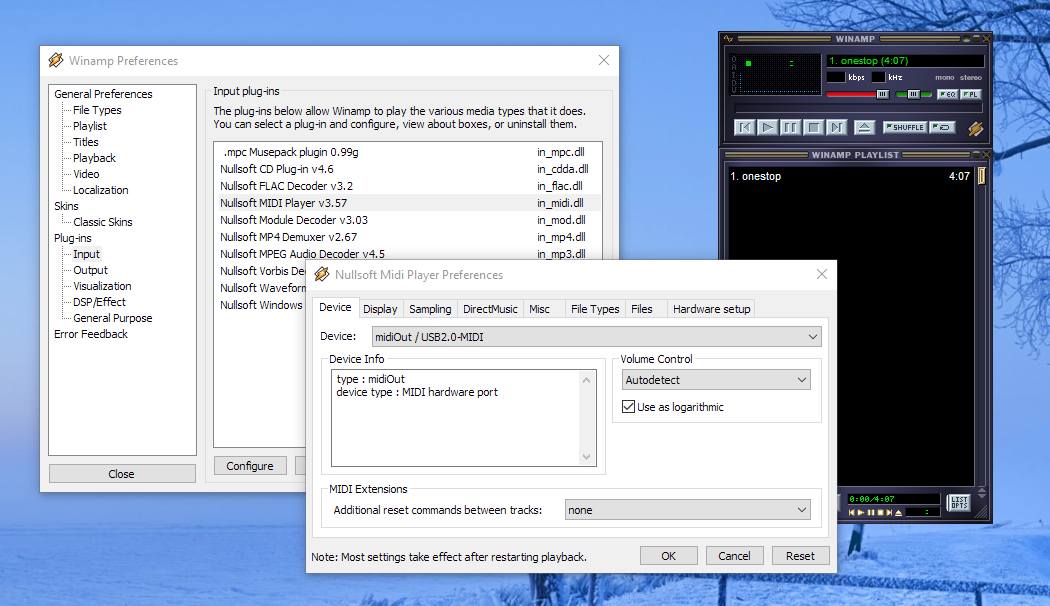This screenshot has height=606, width=1050.
Task: Click the Winamp seek position bar
Action: point(858,108)
